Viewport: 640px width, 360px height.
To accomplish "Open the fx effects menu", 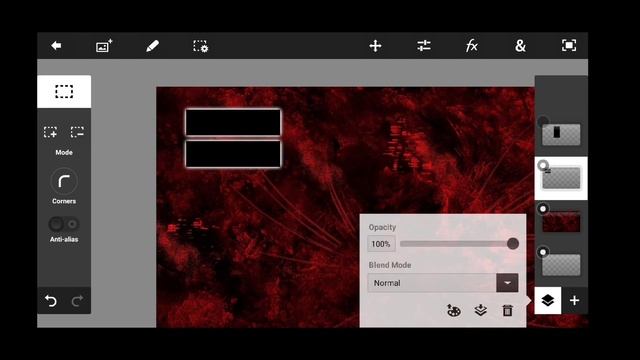I will (x=471, y=45).
